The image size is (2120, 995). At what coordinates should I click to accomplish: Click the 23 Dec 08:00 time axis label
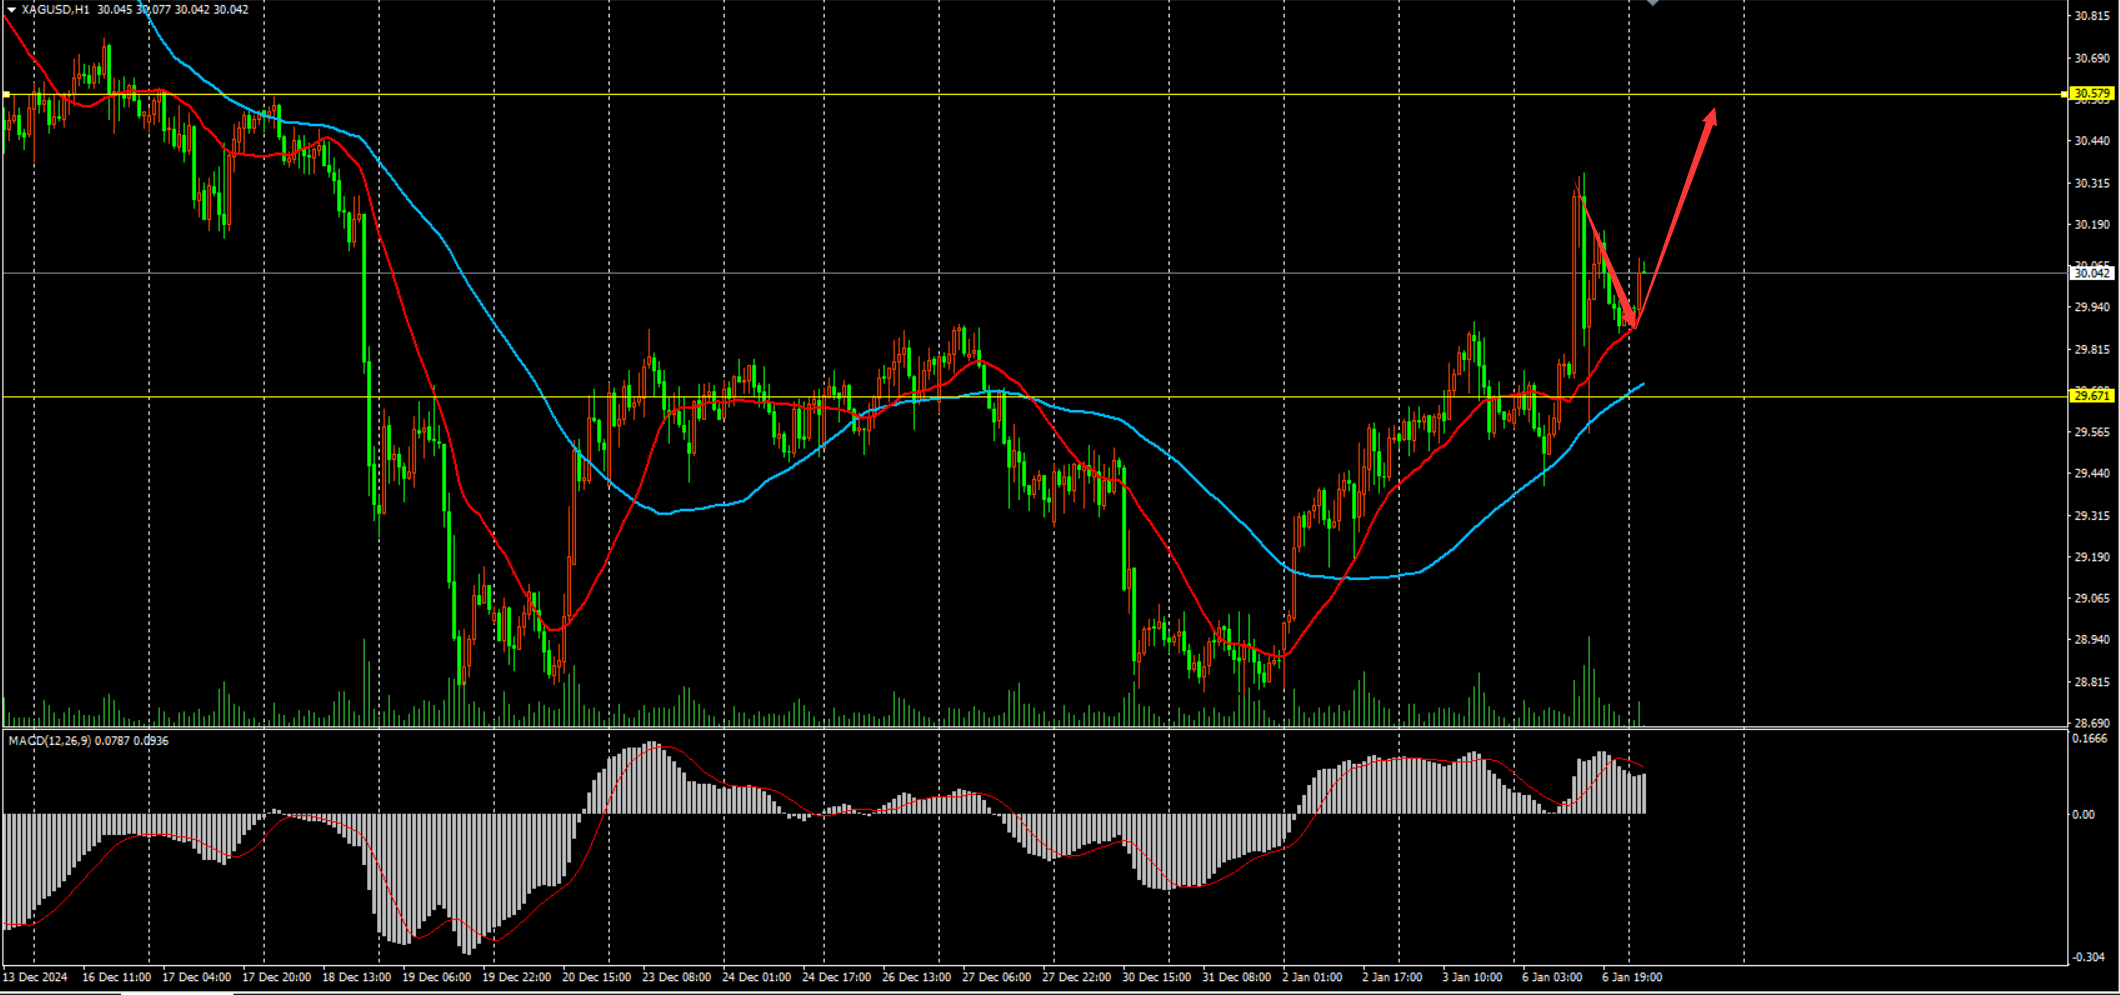point(676,977)
